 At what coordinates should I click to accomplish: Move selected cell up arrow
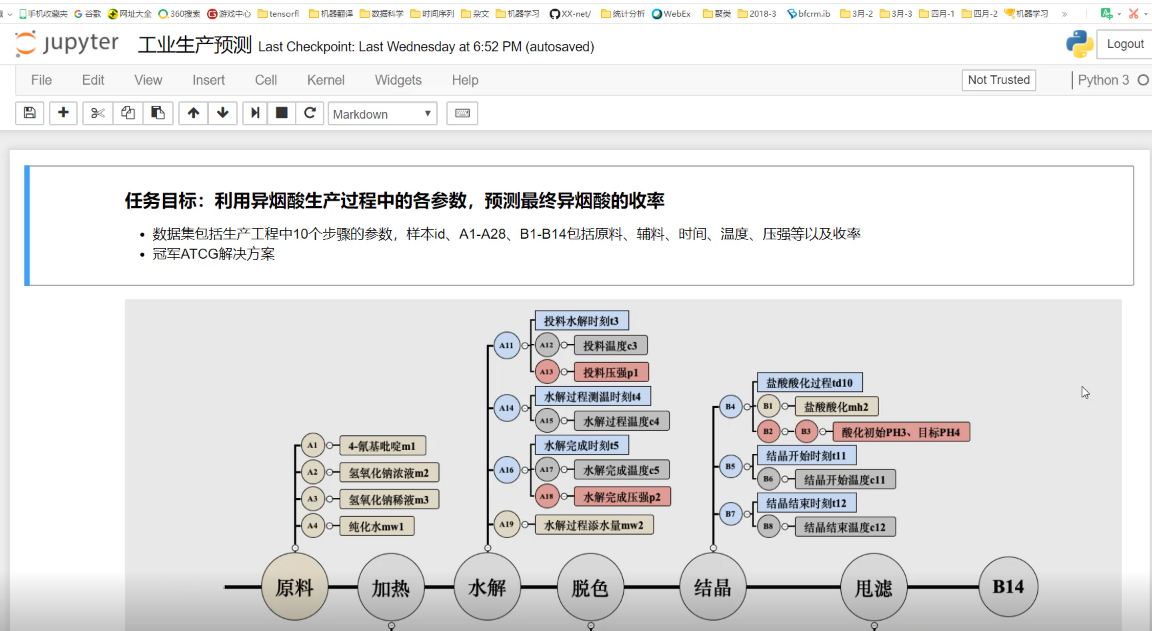click(x=193, y=113)
